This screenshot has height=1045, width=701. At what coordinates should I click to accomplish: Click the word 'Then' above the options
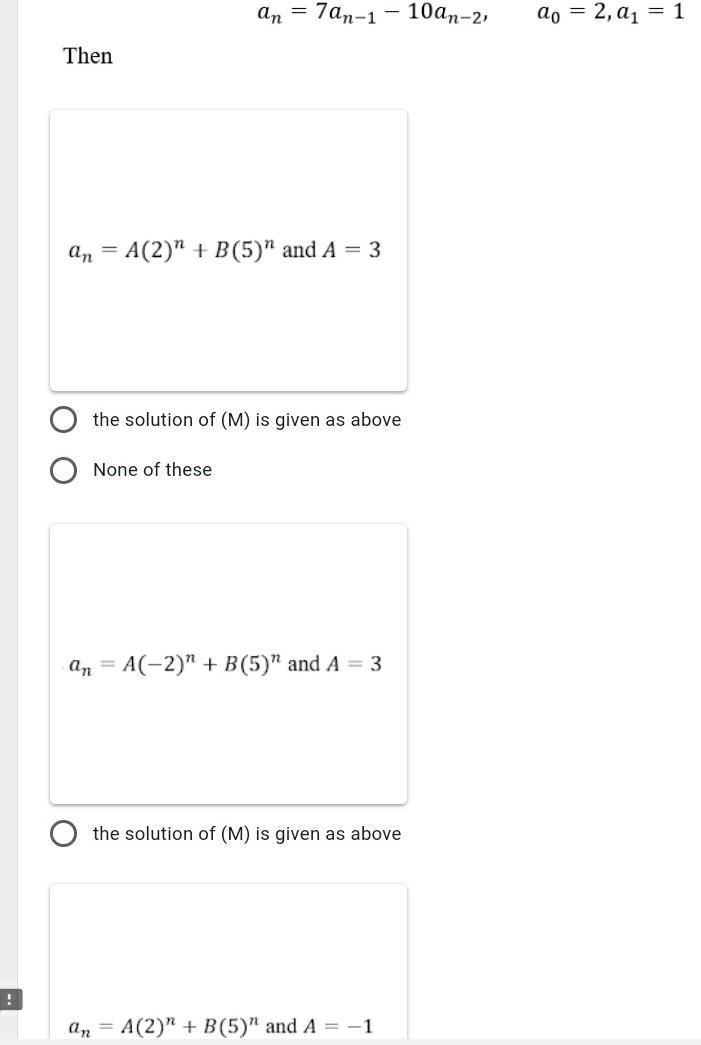pyautogui.click(x=87, y=56)
